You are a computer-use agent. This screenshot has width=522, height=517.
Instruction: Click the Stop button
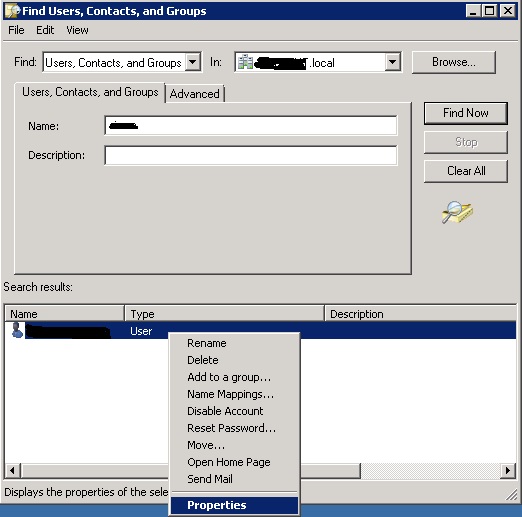[x=466, y=142]
